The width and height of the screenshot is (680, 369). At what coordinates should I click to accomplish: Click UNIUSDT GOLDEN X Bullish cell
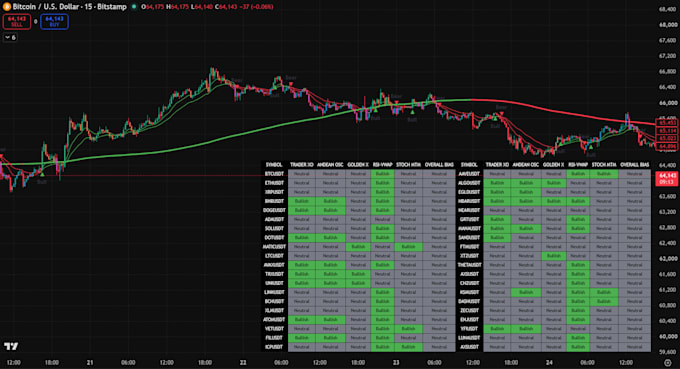(358, 283)
